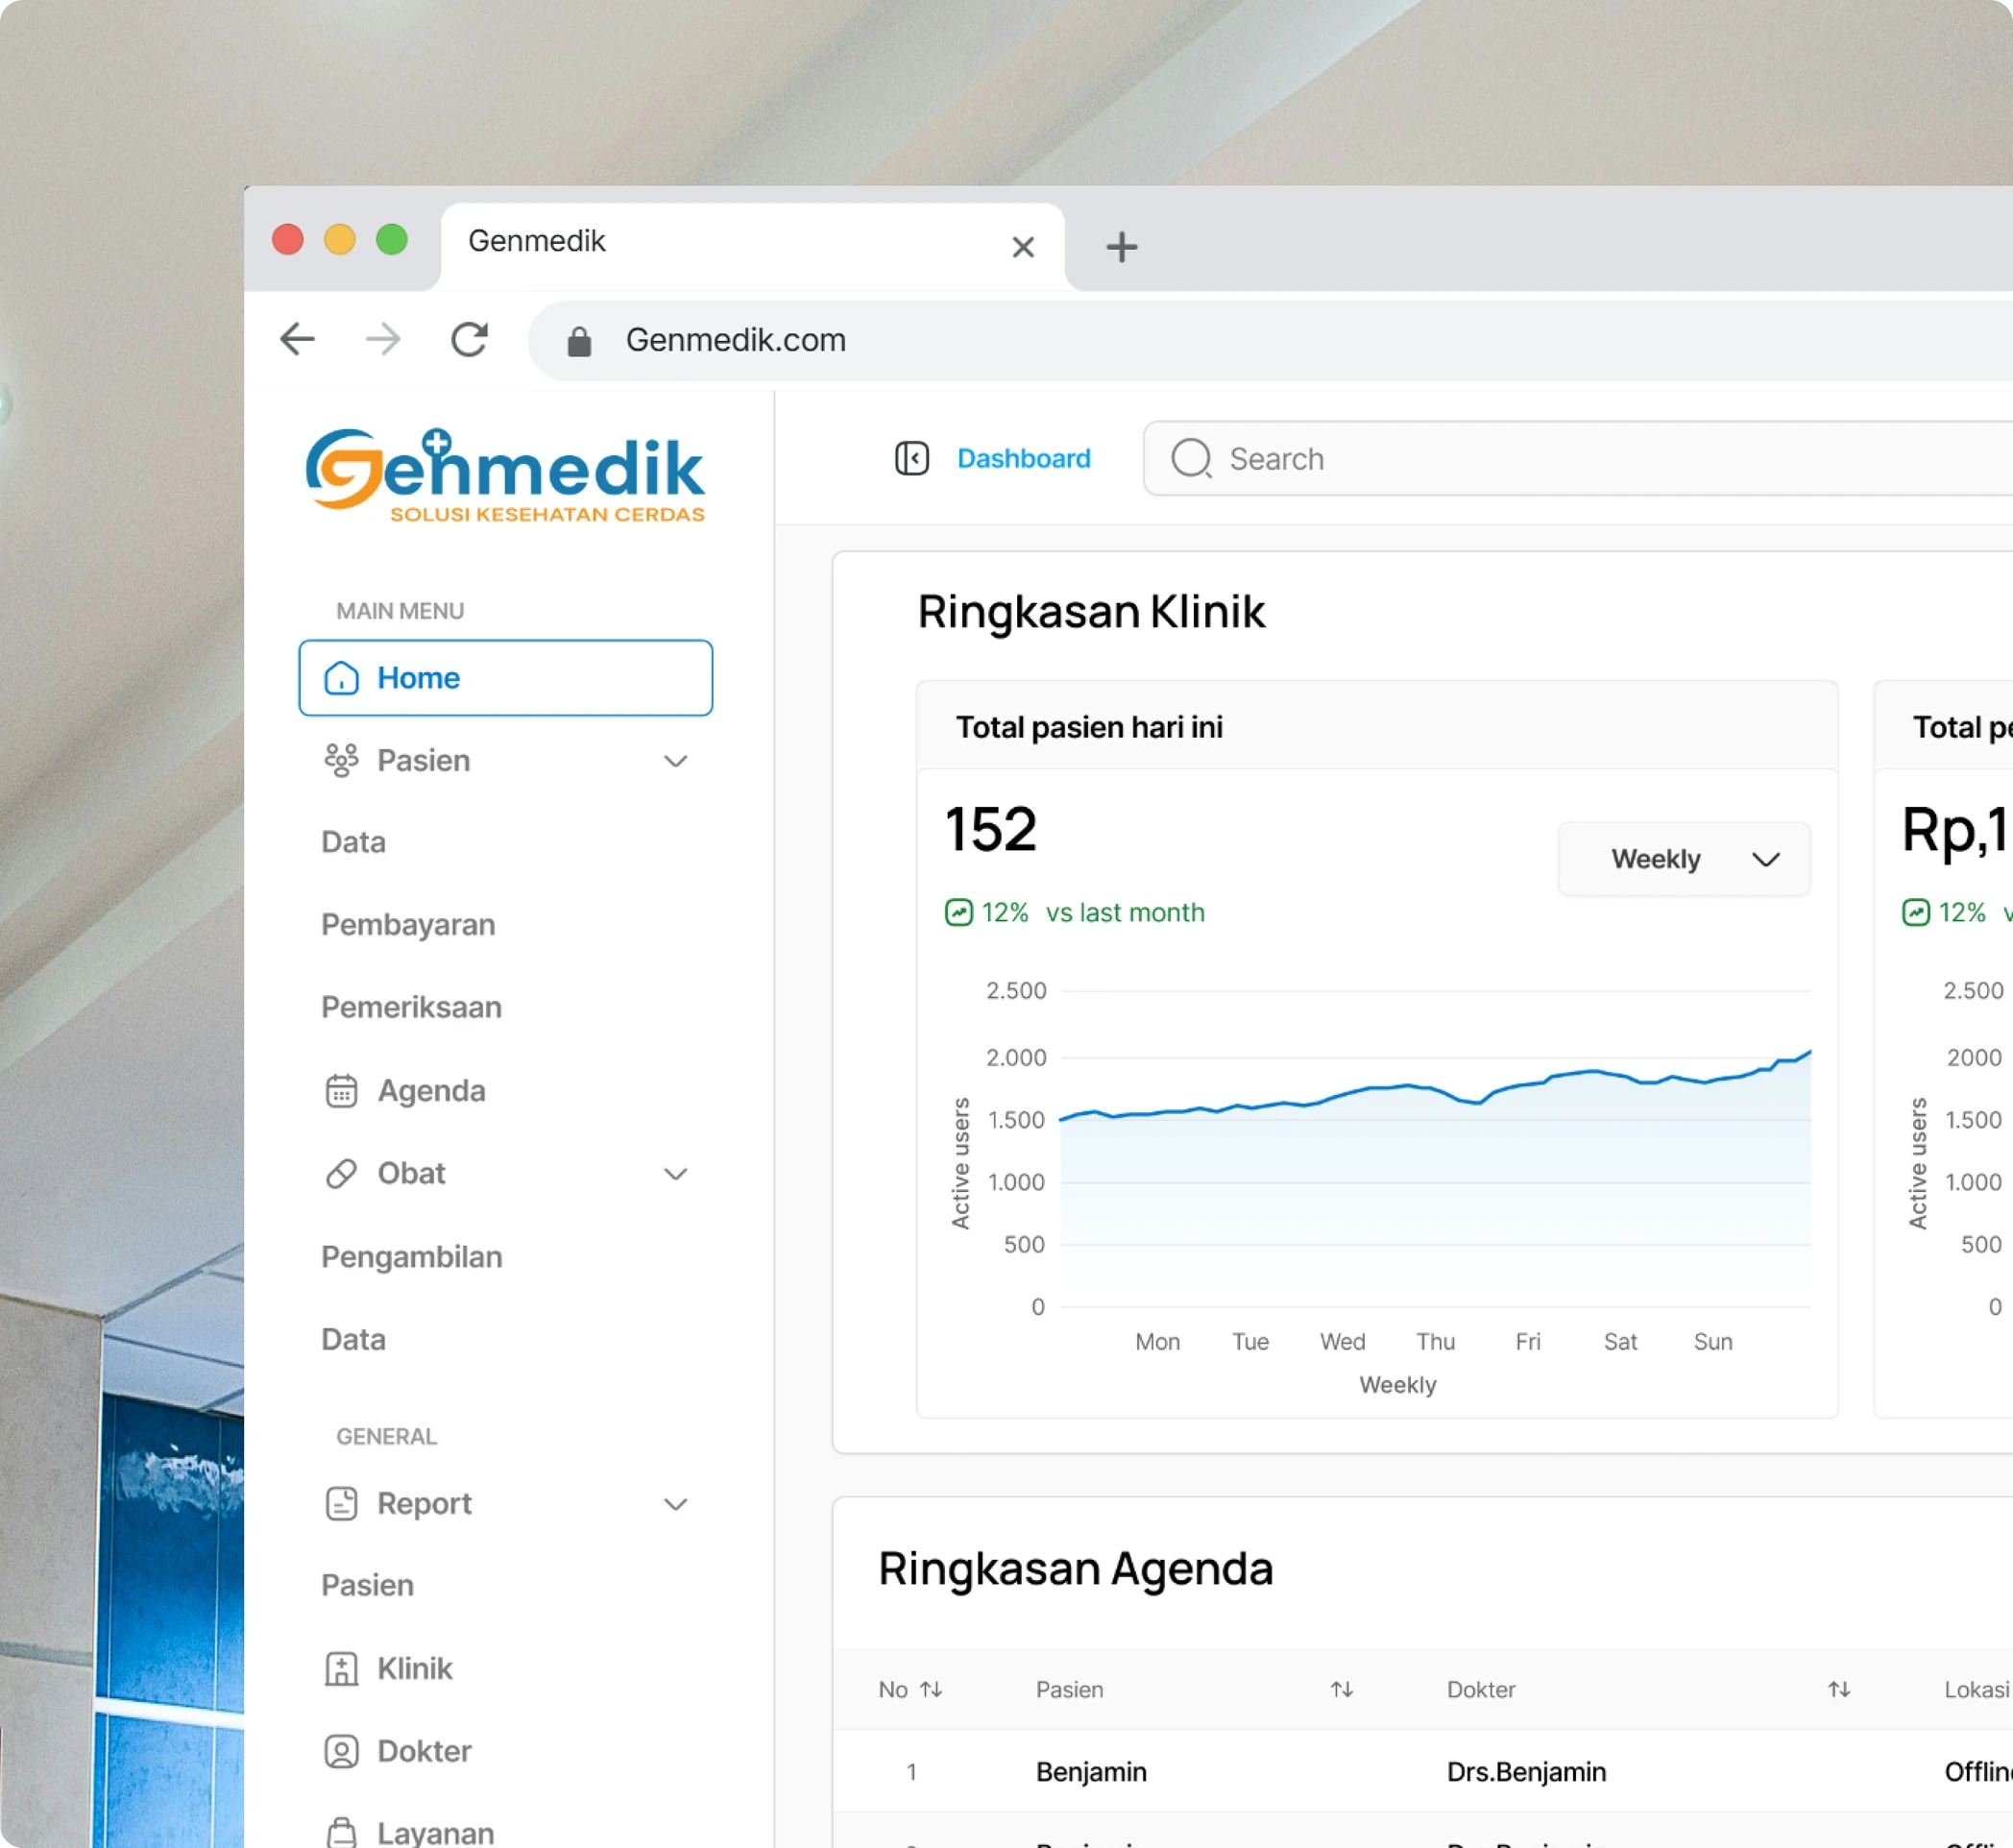
Task: Click the Dashboard breadcrumb link
Action: pos(1023,458)
